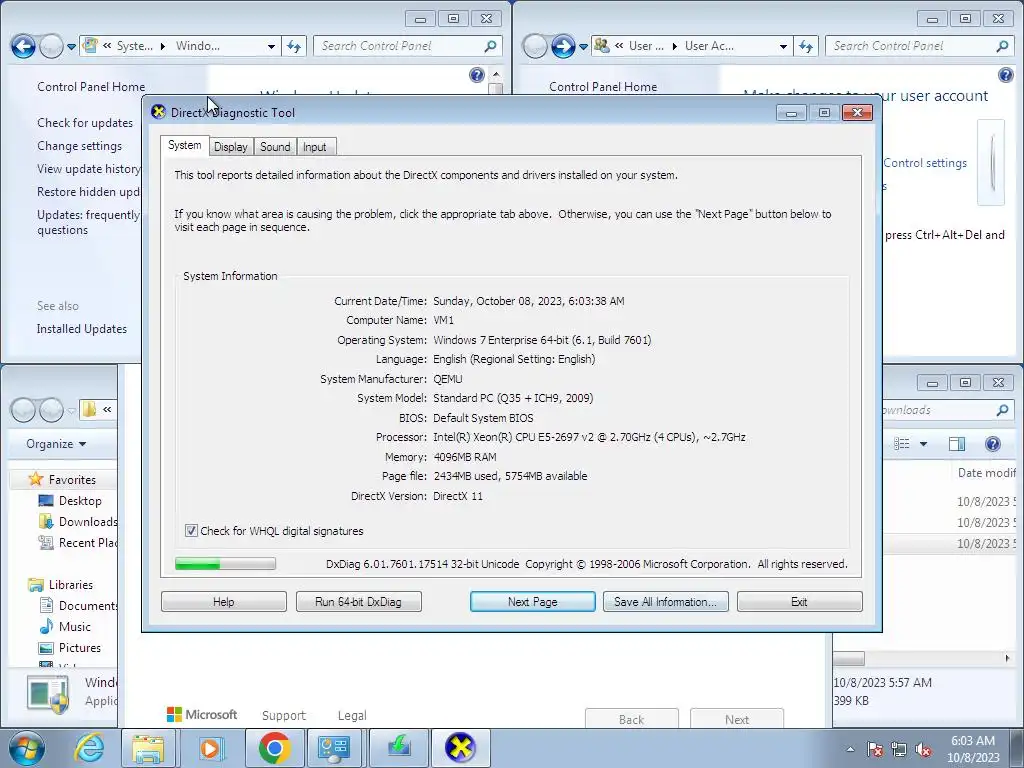1024x768 pixels.
Task: Click DirectX Diagnostic Tool title bar icon
Action: pos(158,112)
